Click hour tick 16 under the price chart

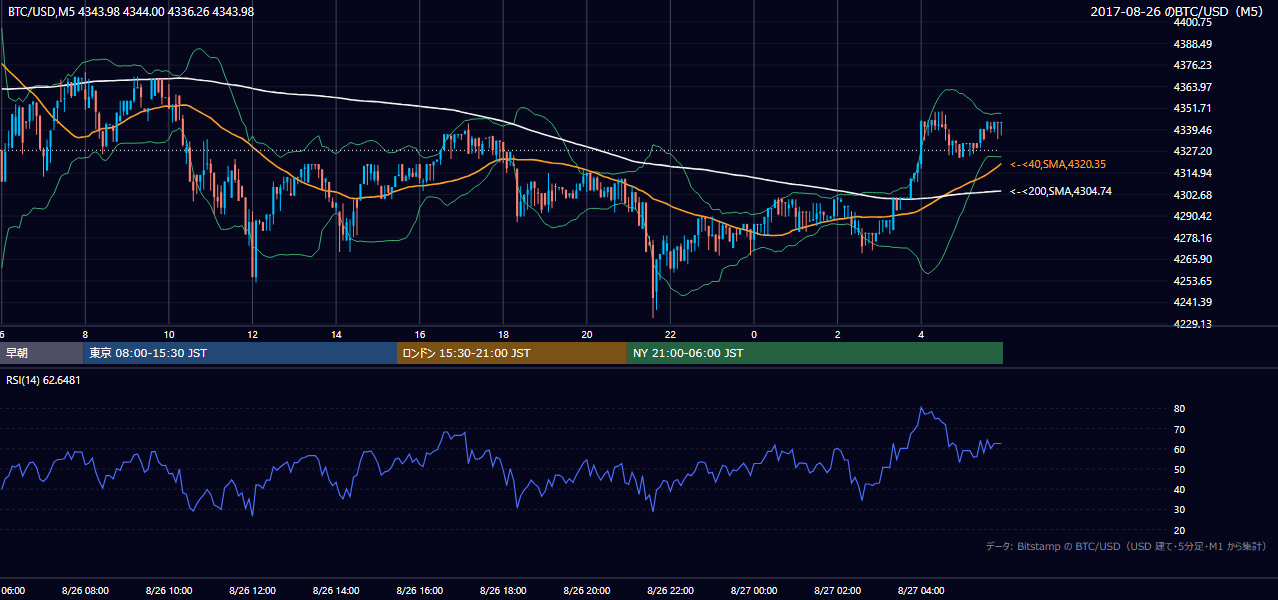[420, 335]
